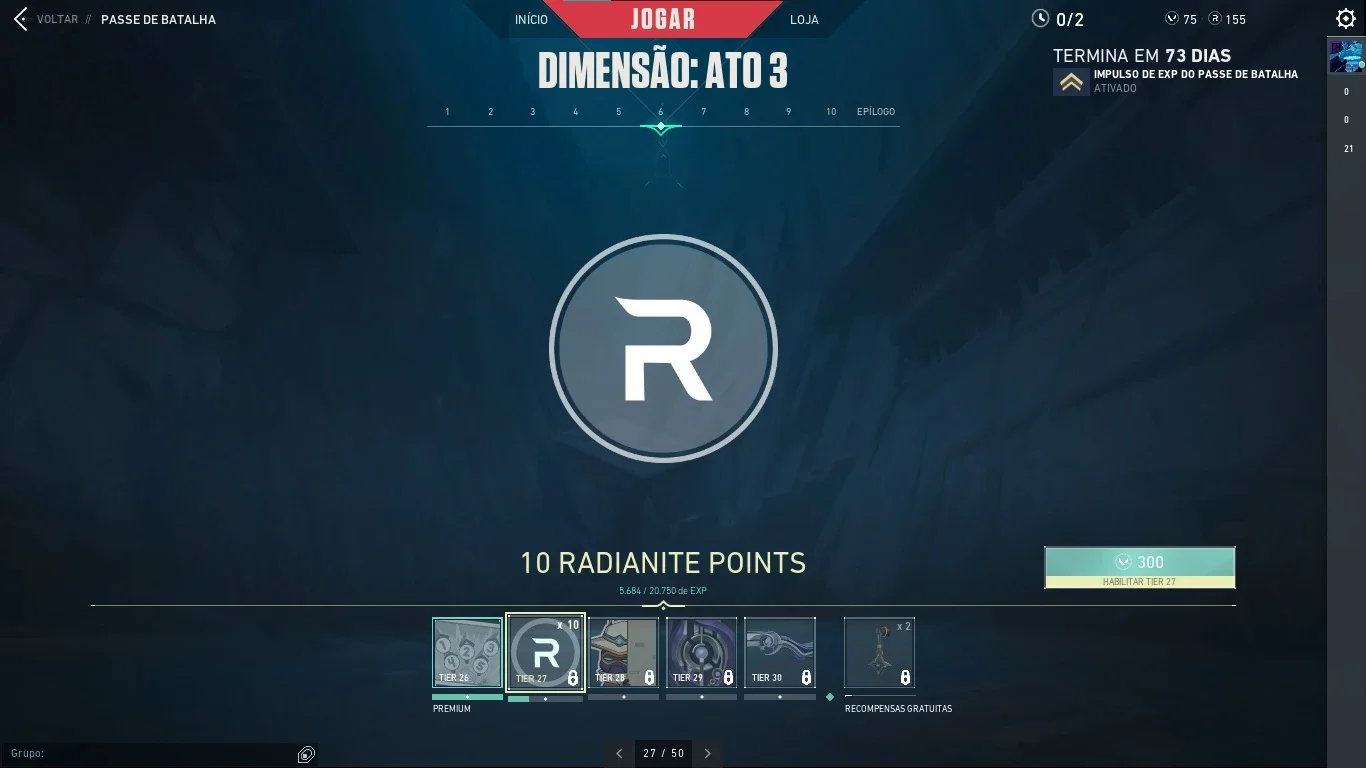The image size is (1366, 768).
Task: Open the INÍCIO tab
Action: pos(531,20)
